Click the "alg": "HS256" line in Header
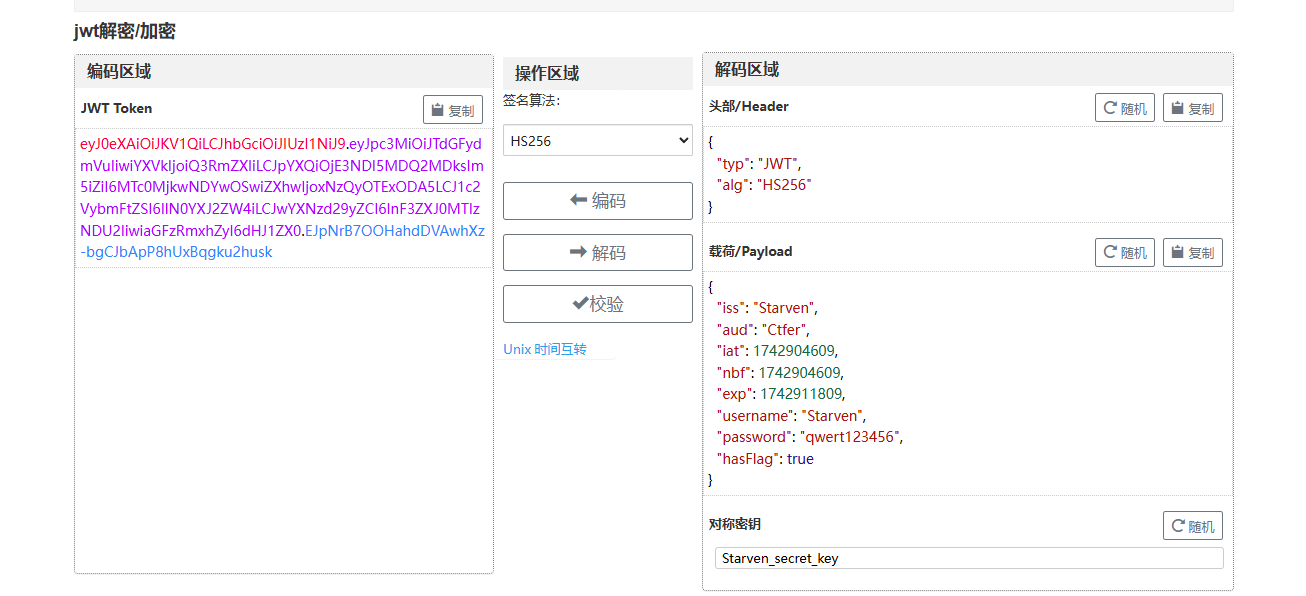The image size is (1306, 596). 764,185
